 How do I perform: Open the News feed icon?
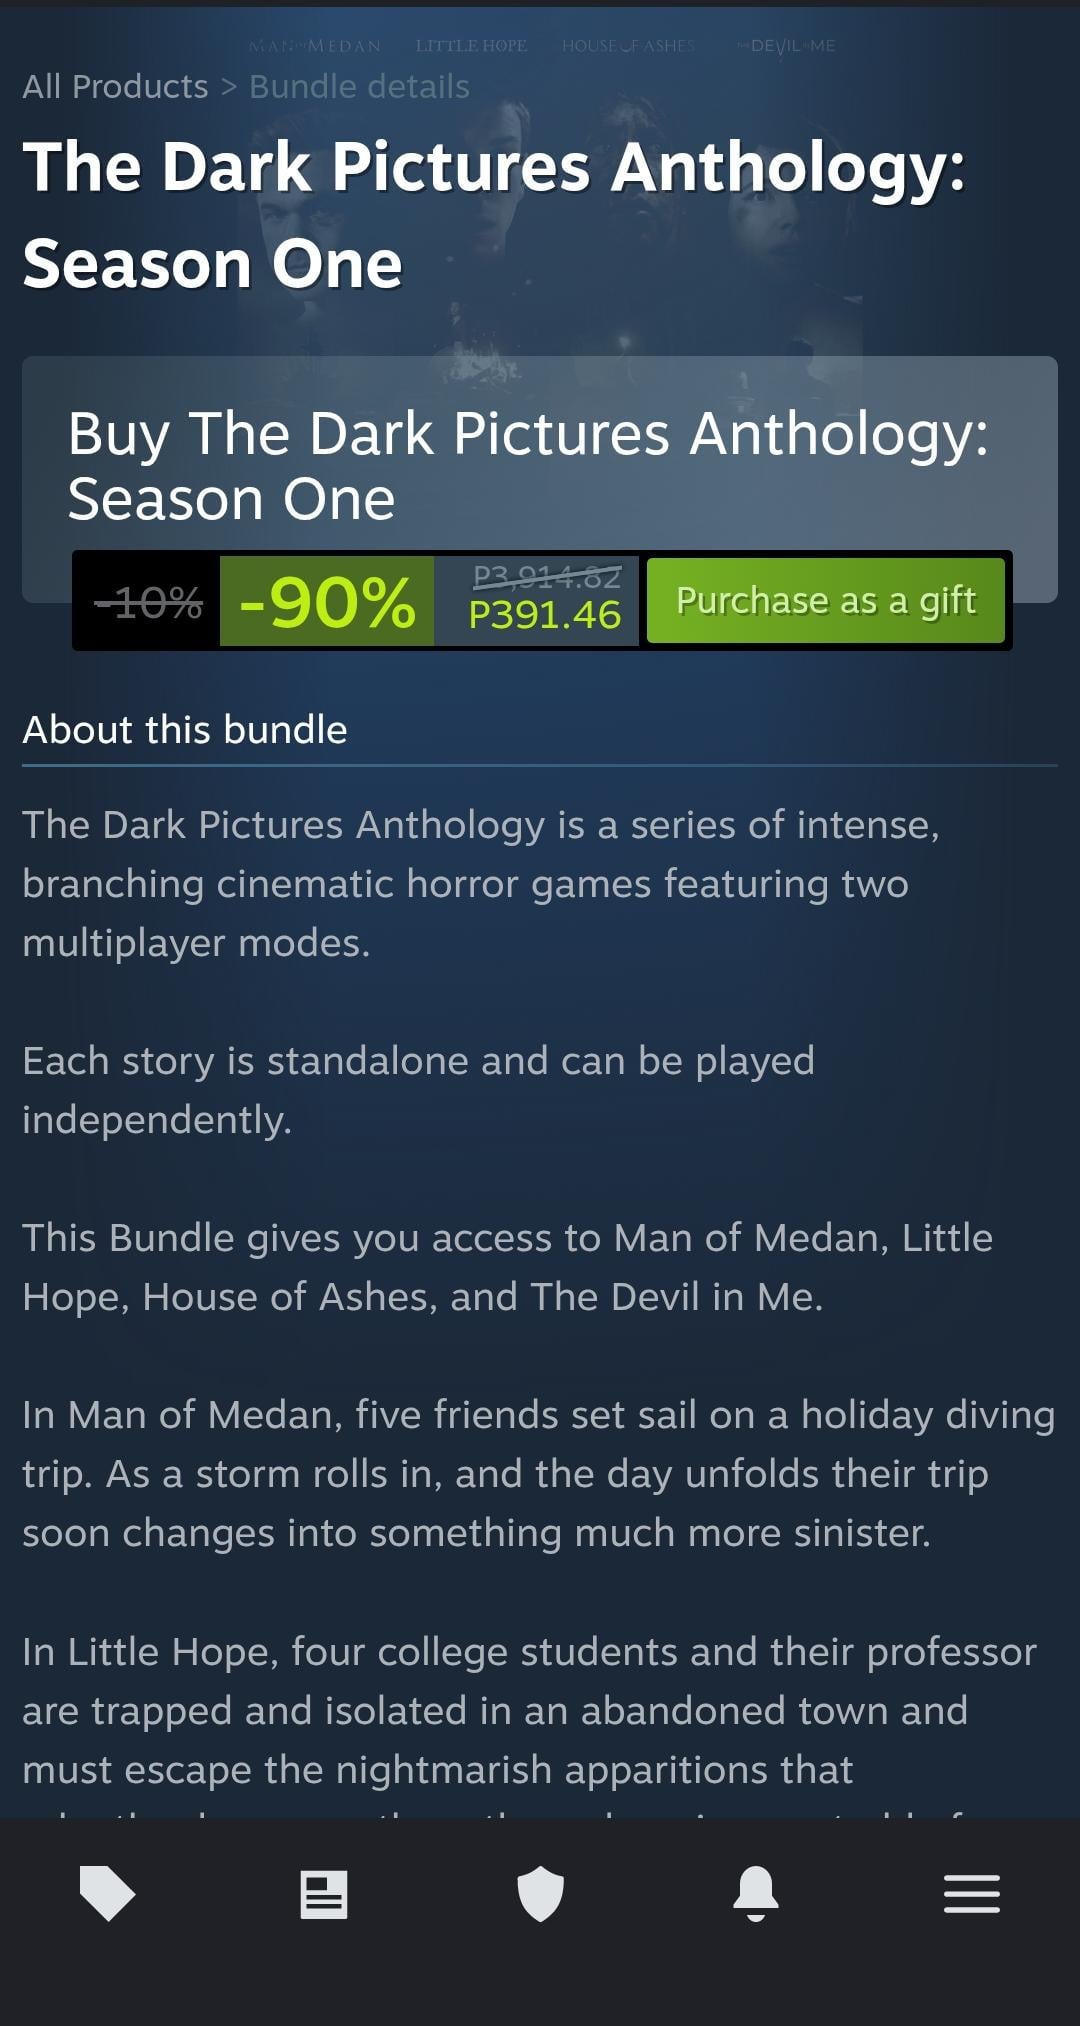[x=324, y=1894]
